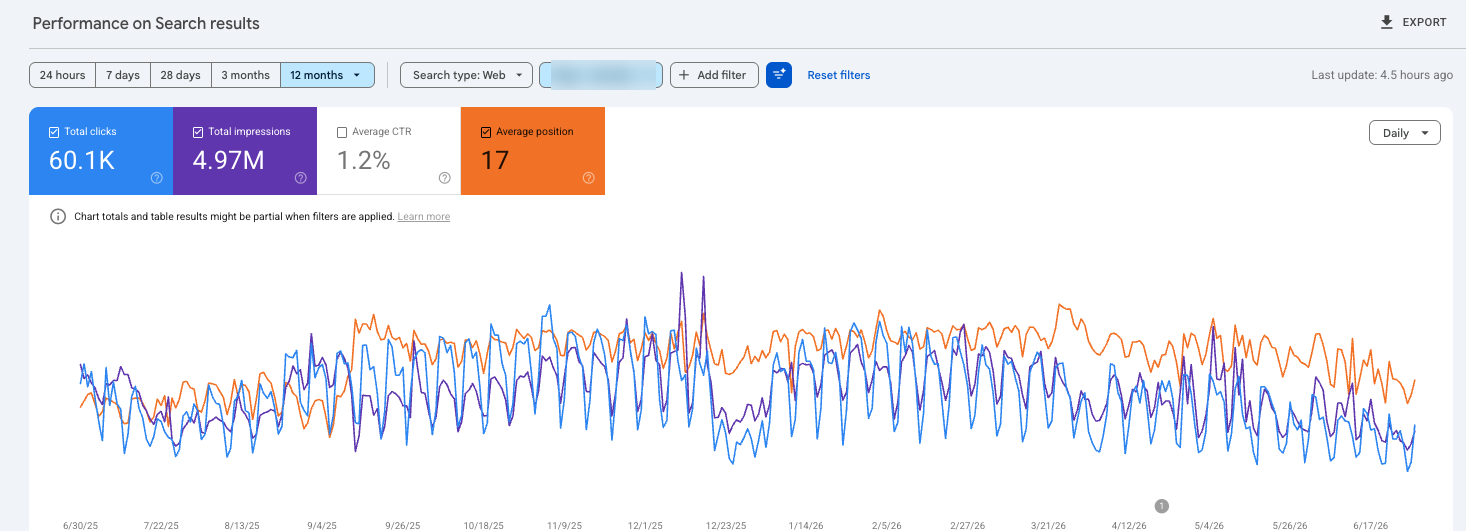The height and width of the screenshot is (531, 1466).
Task: Open the Daily granularity dropdown
Action: pyautogui.click(x=1404, y=133)
